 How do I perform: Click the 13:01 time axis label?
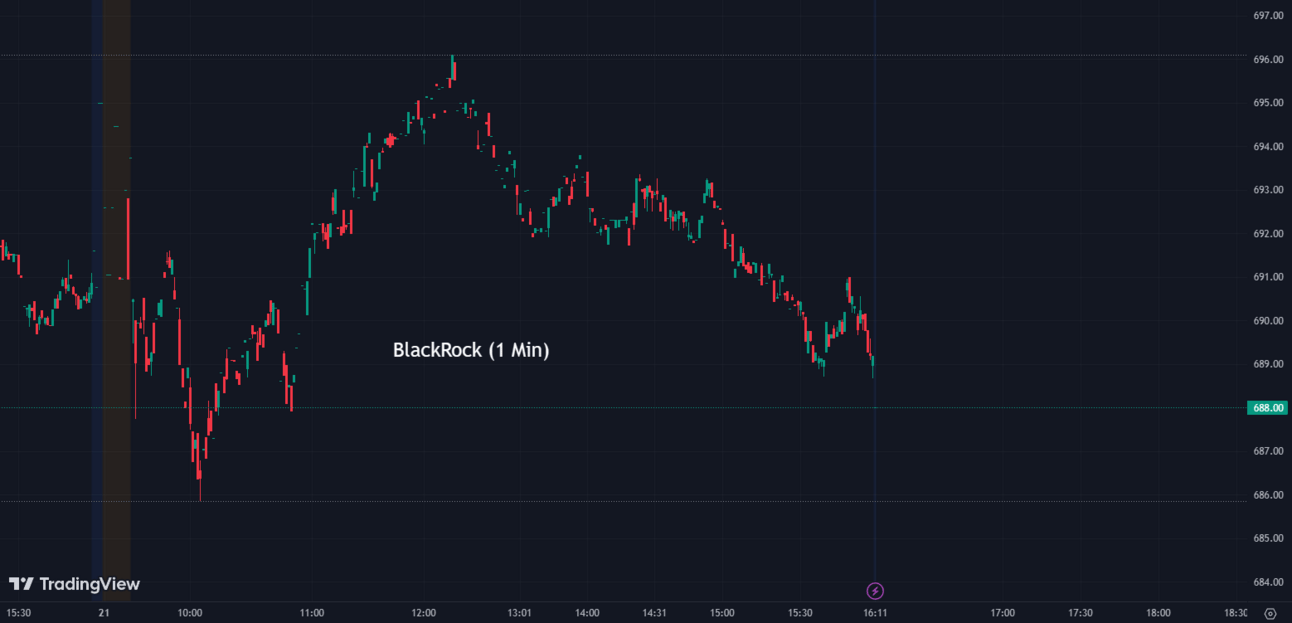[x=519, y=613]
